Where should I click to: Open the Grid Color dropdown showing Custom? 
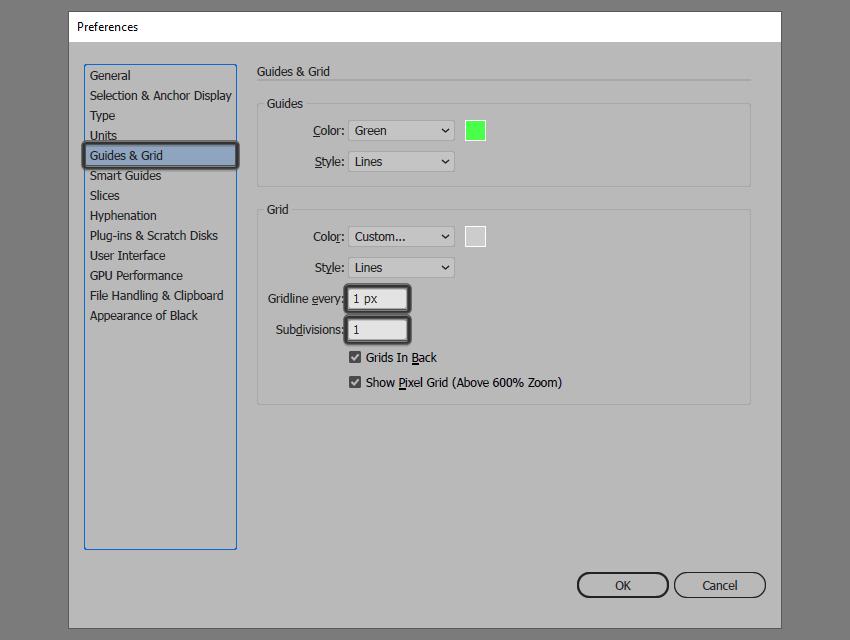tap(401, 236)
